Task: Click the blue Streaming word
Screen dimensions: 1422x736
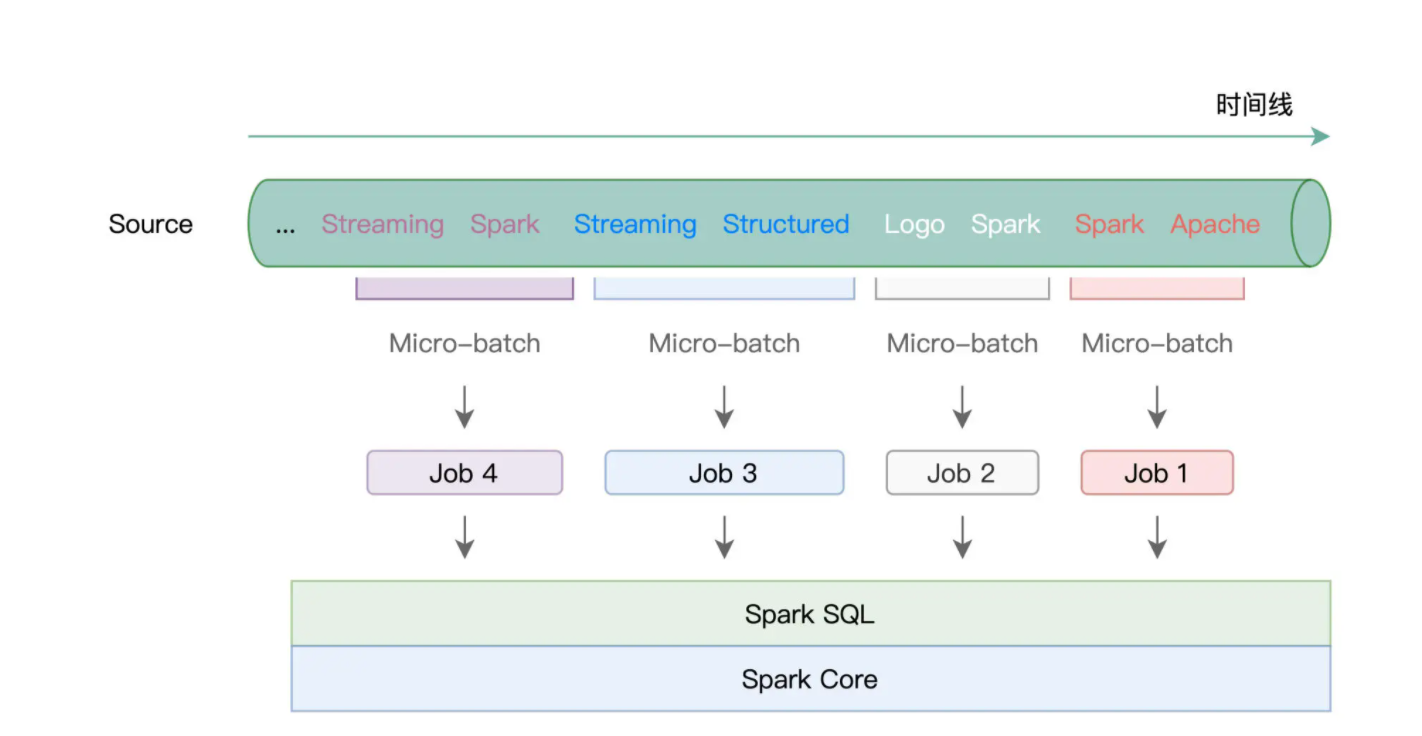Action: point(635,224)
